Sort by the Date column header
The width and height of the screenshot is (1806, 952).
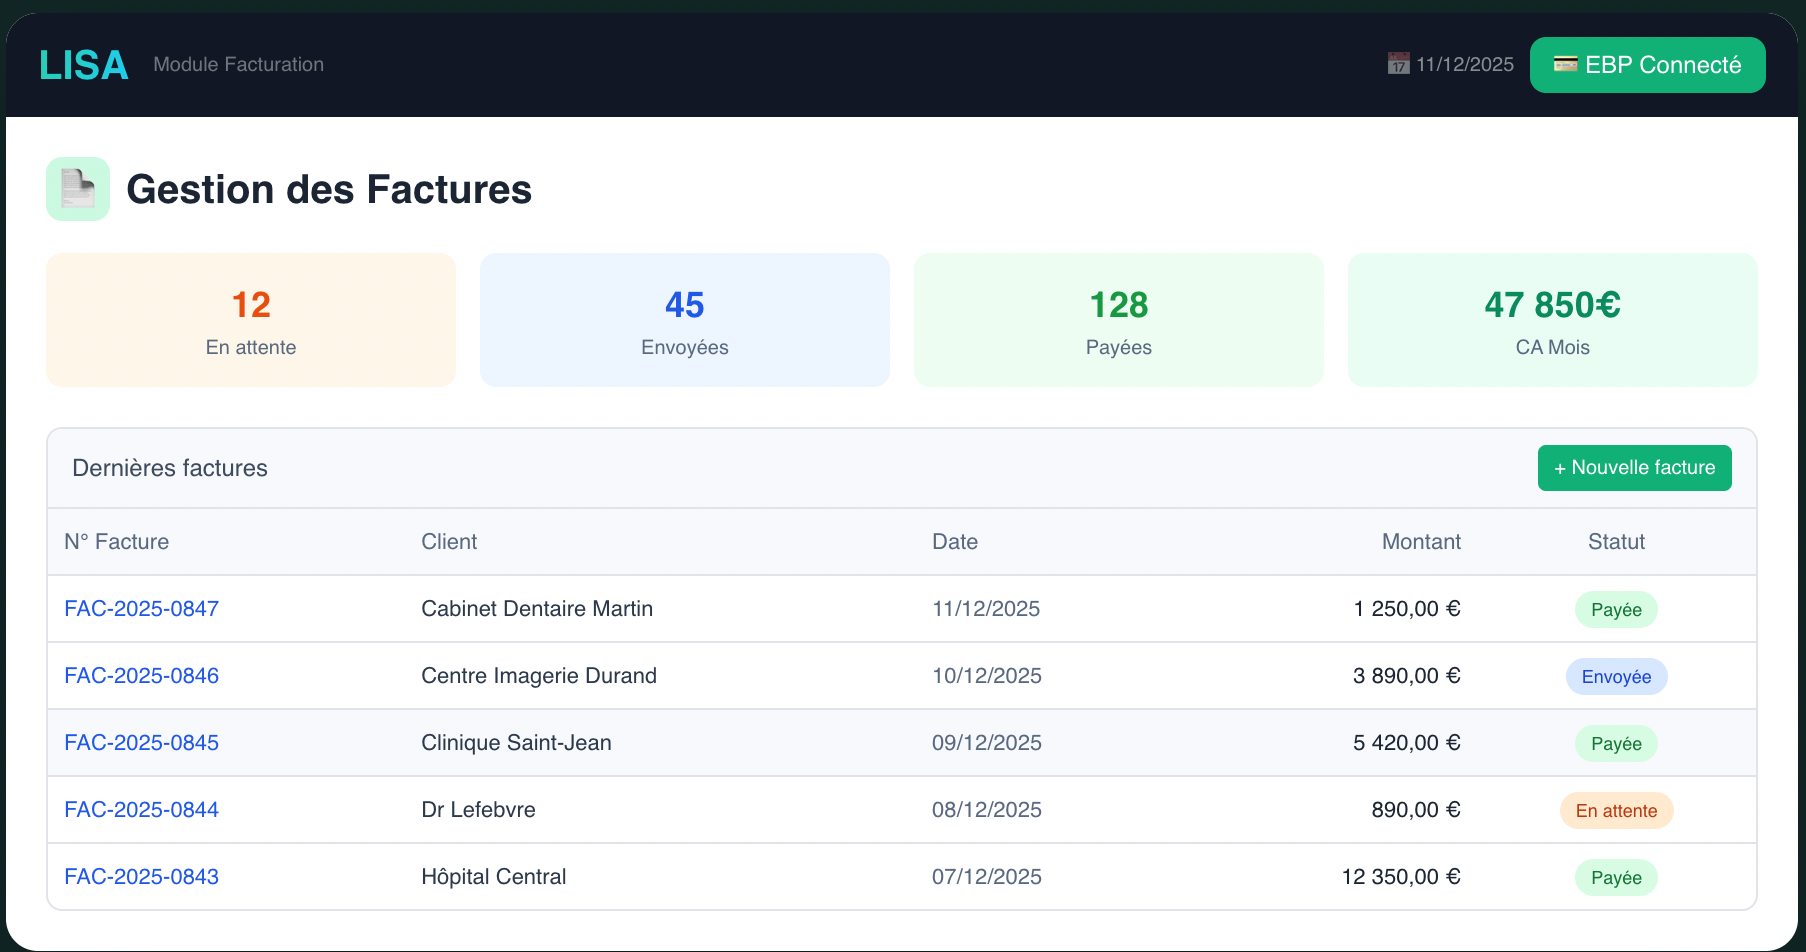pos(955,542)
